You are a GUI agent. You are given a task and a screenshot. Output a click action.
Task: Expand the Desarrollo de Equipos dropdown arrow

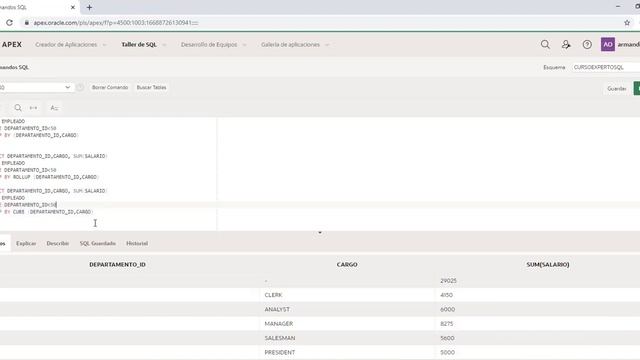(x=244, y=45)
